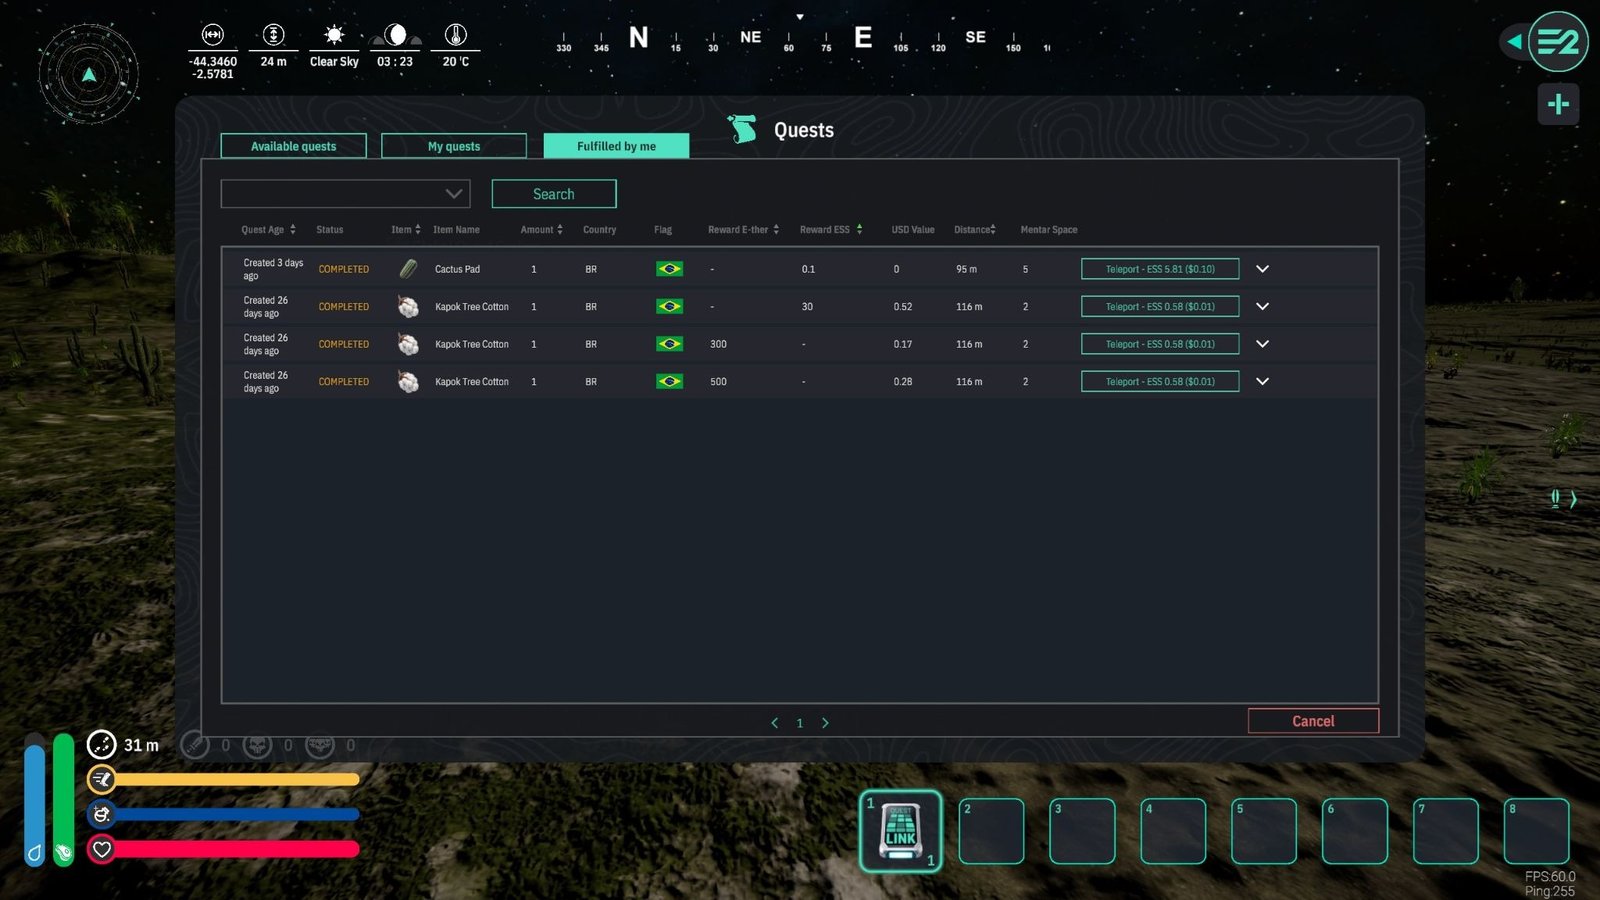Expand the 500 E-ther Kapok quest row
The width and height of the screenshot is (1600, 900).
(1262, 381)
